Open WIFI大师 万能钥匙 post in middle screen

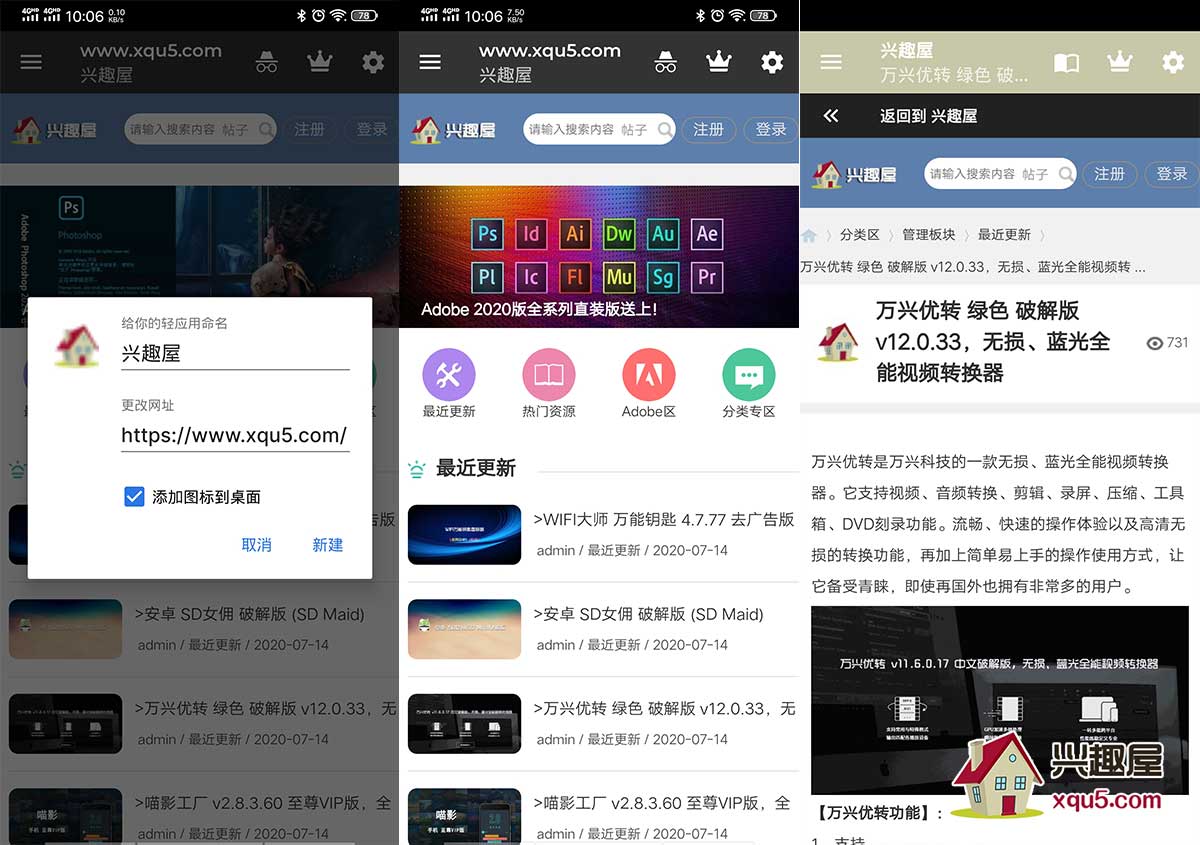[663, 520]
